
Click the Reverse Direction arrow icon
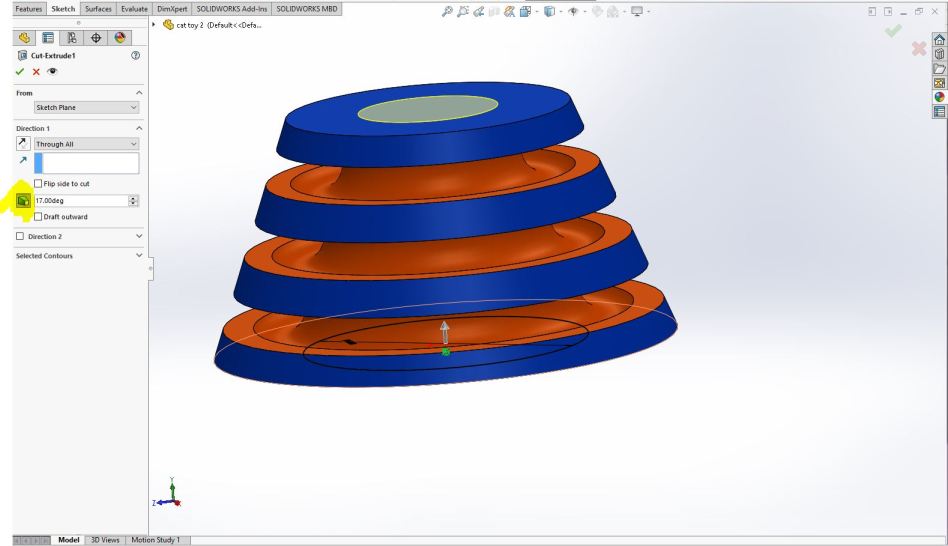pos(22,144)
